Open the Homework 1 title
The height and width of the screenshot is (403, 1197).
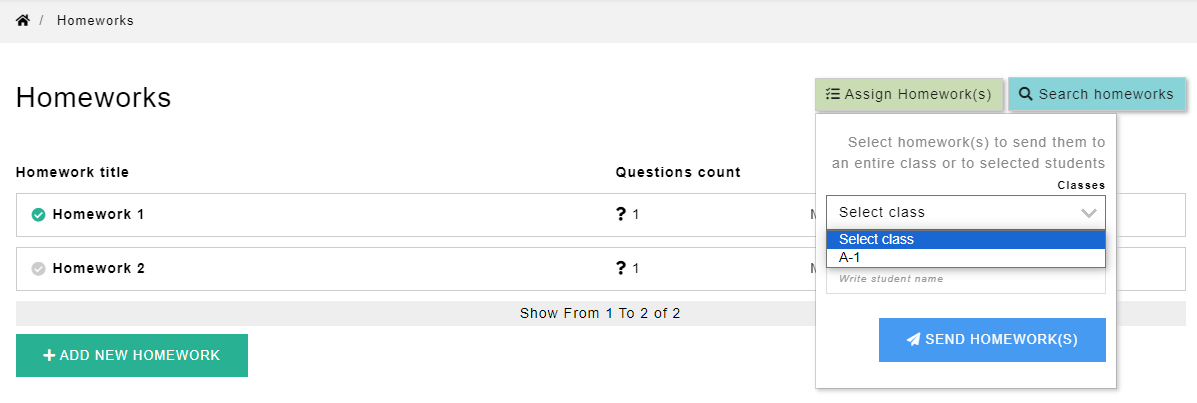coord(98,214)
